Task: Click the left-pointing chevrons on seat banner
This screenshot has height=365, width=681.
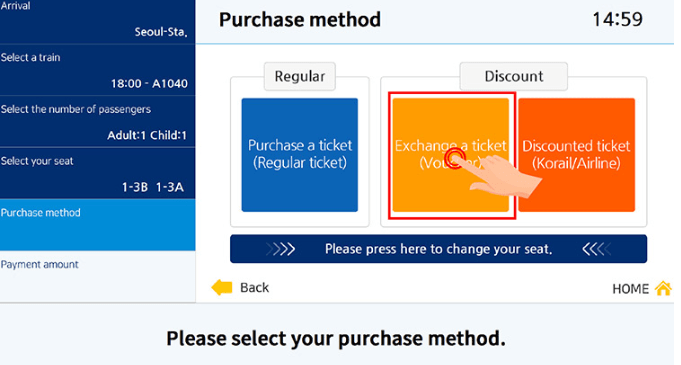Action: (597, 249)
